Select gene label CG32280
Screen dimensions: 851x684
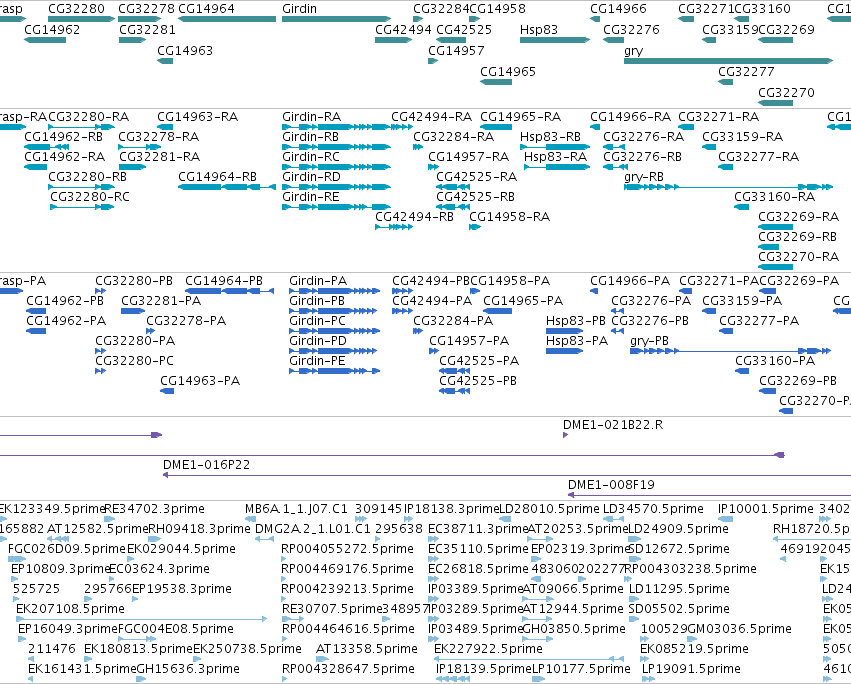tap(77, 9)
